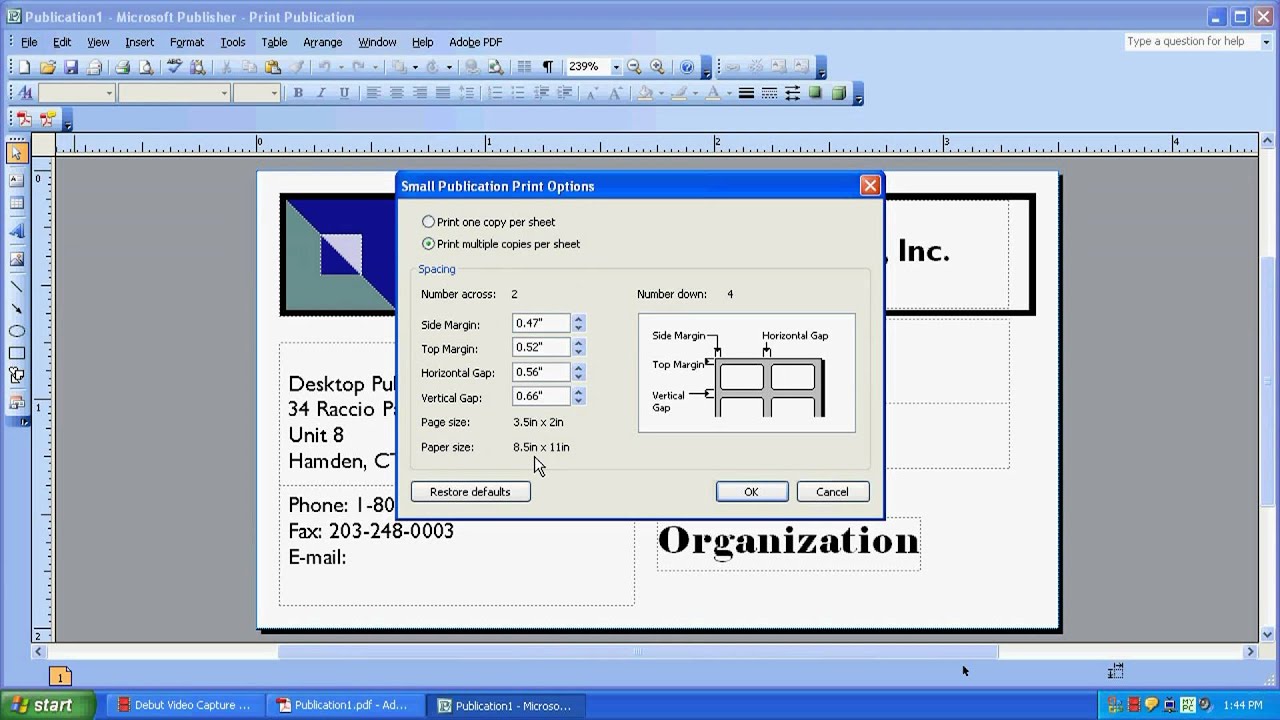Click the Vertical Gap input field
This screenshot has width=1280, height=720.
point(541,396)
